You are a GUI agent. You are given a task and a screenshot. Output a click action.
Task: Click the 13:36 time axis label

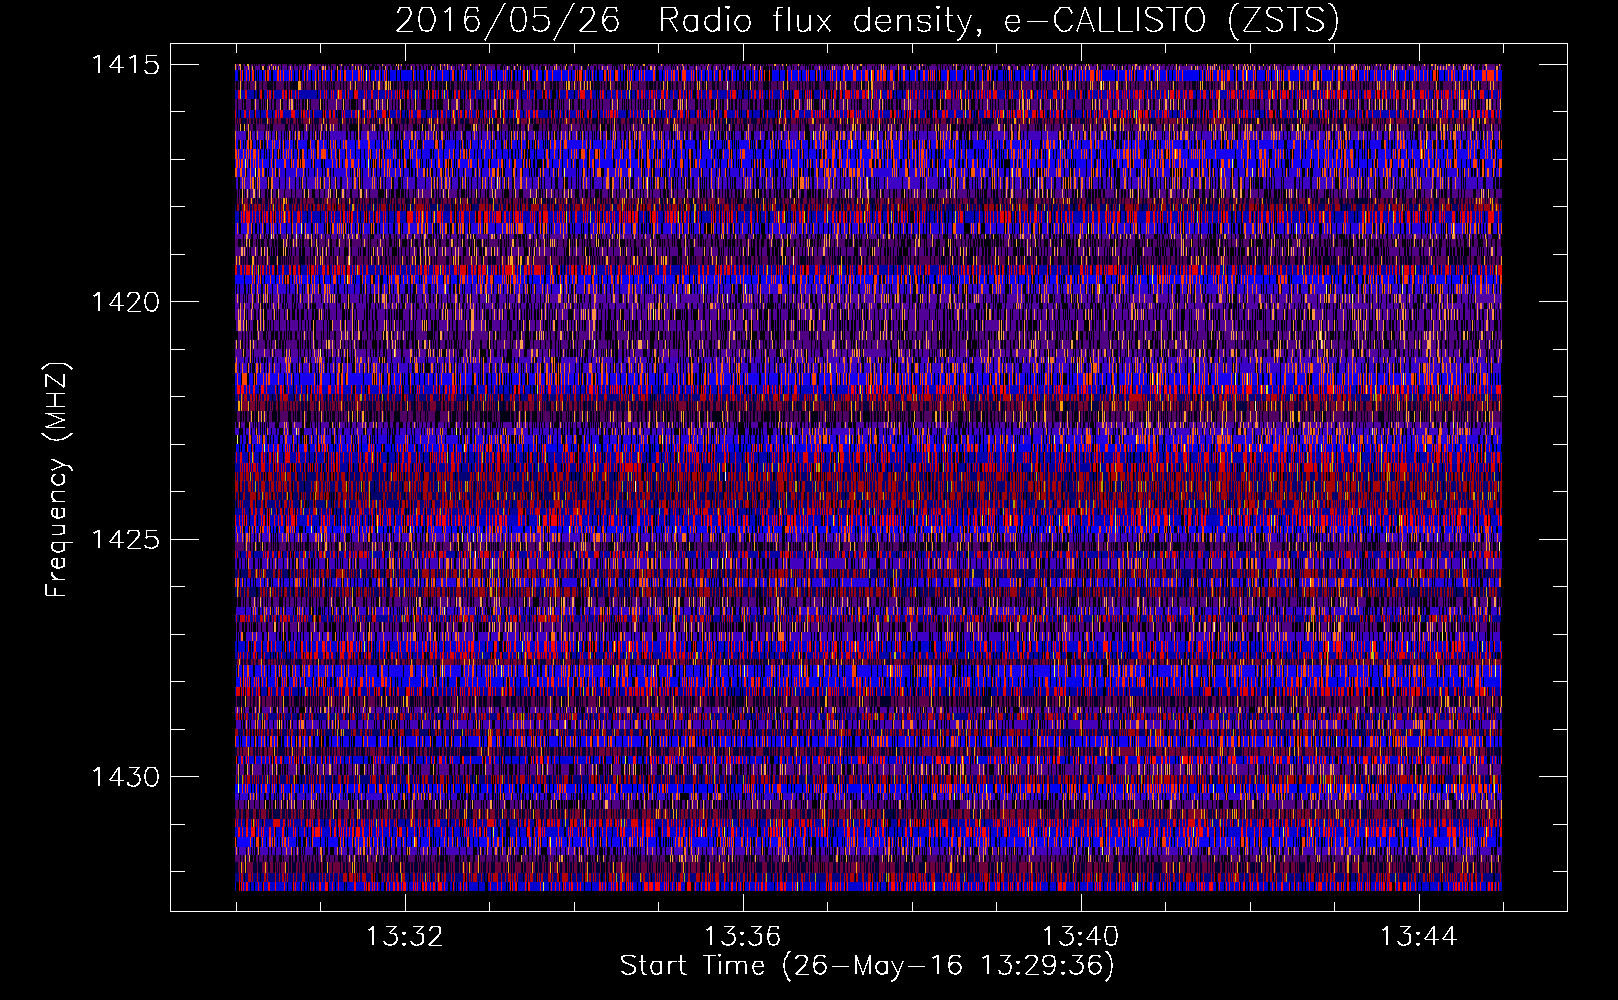742,937
